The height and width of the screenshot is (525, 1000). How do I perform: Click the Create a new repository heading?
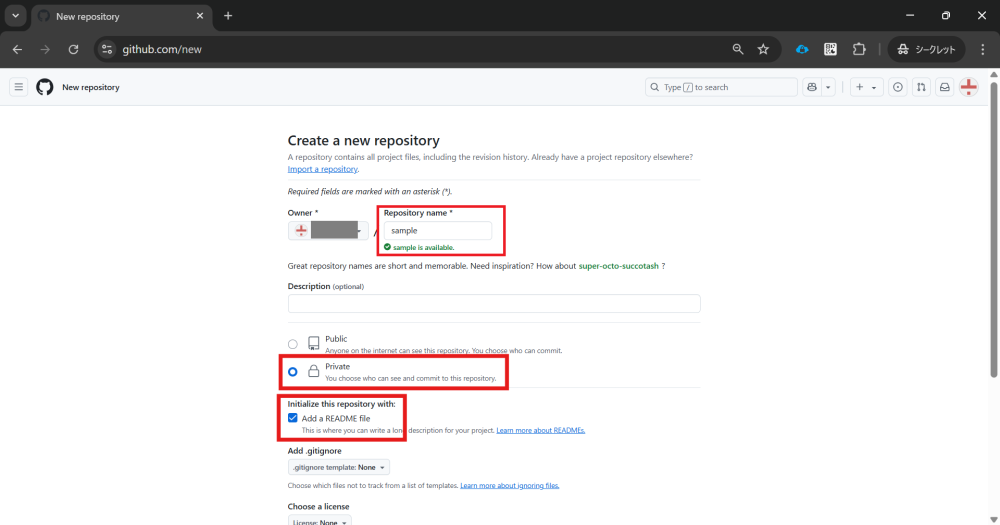(364, 140)
